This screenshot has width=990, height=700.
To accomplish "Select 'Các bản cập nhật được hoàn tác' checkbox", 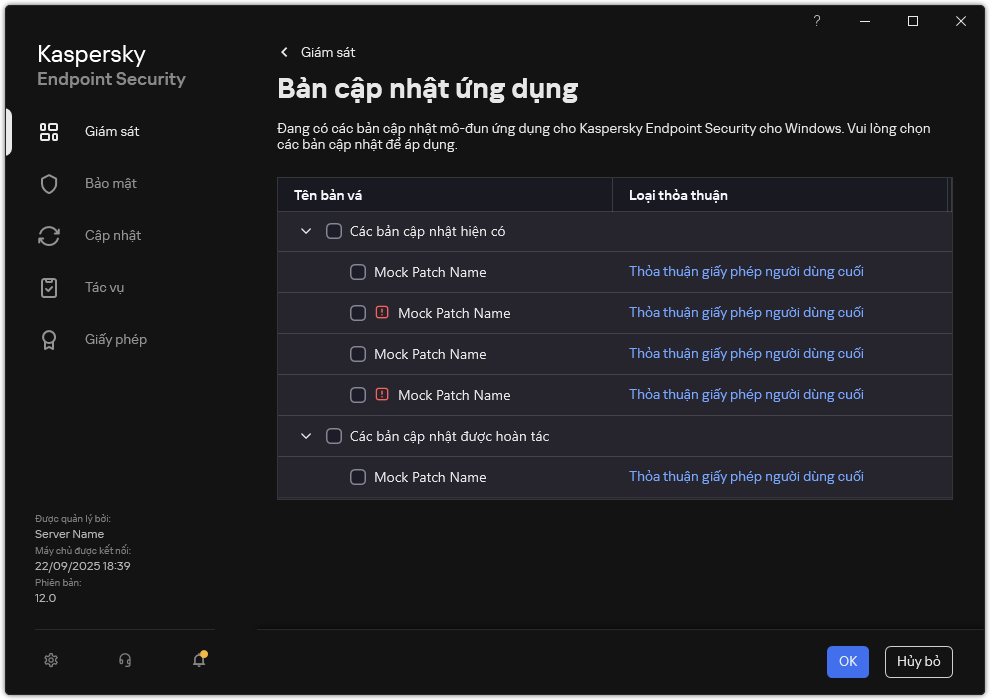I will [x=334, y=436].
